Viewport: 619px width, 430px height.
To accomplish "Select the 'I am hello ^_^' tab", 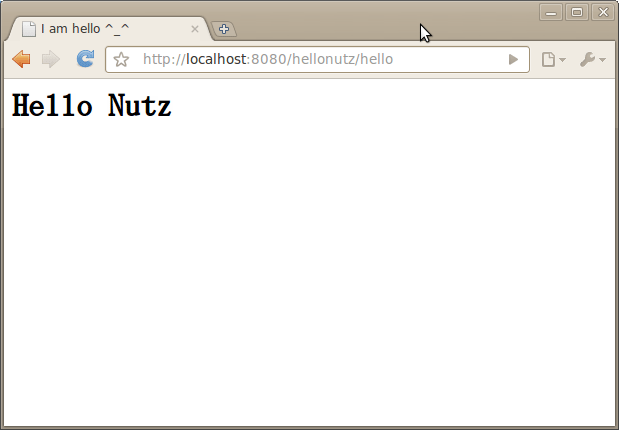I will [x=100, y=29].
